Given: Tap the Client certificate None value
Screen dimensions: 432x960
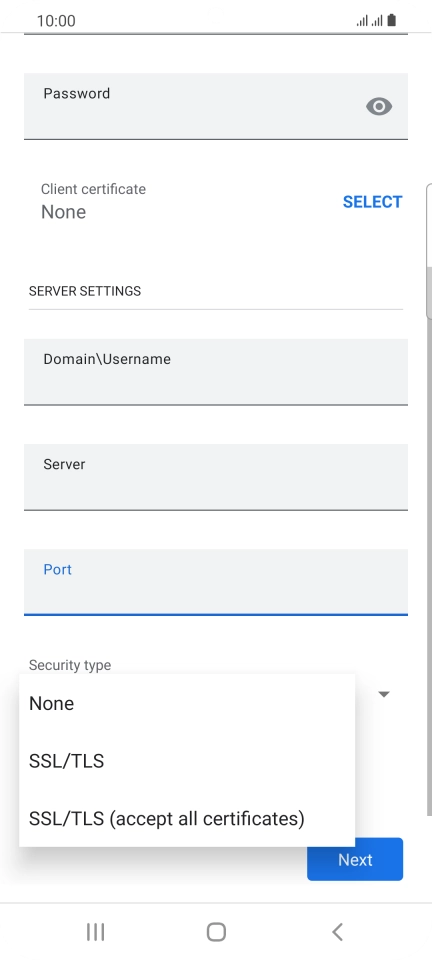Looking at the screenshot, I should click(x=64, y=212).
